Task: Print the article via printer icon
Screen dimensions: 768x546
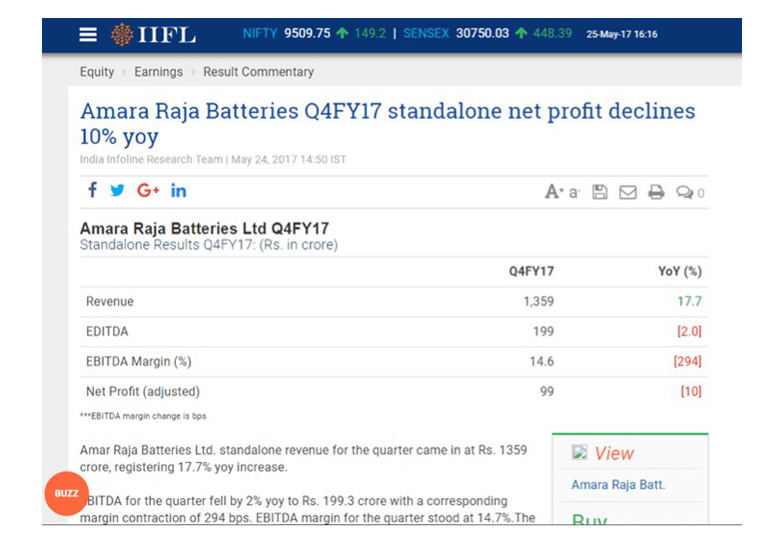Action: click(x=656, y=192)
